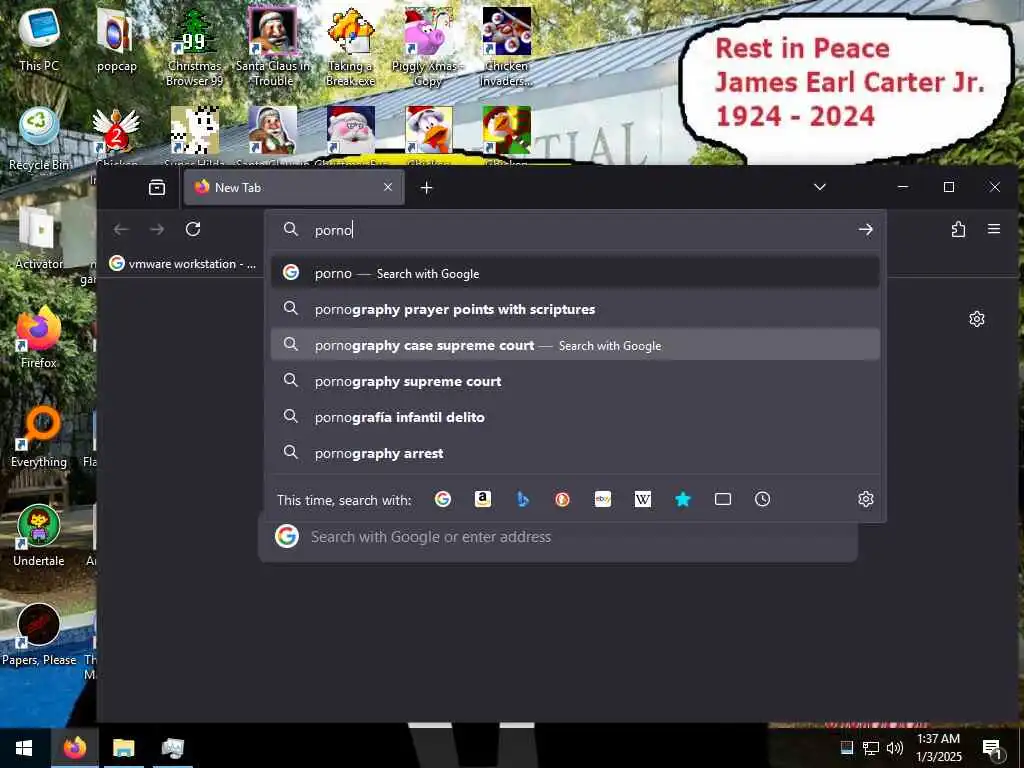Click the 'Search with Google or enter address' box
The width and height of the screenshot is (1024, 768).
[558, 537]
